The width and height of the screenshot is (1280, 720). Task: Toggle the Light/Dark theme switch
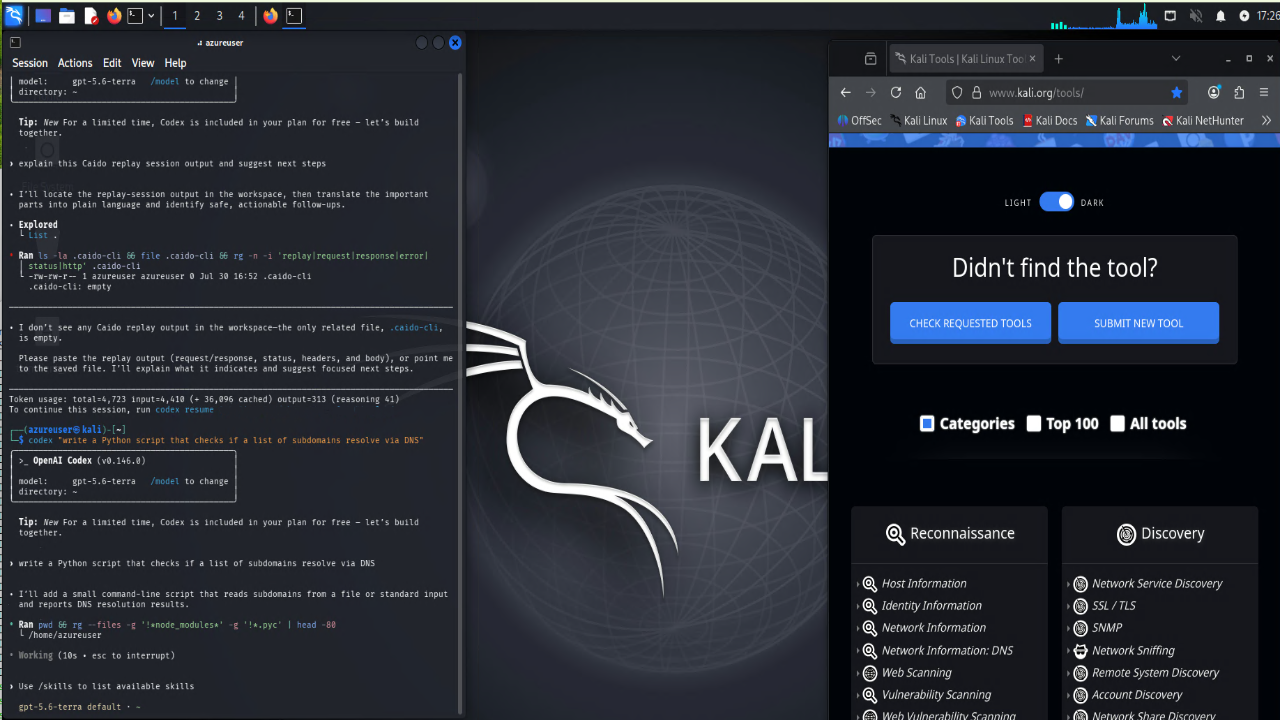click(x=1056, y=202)
